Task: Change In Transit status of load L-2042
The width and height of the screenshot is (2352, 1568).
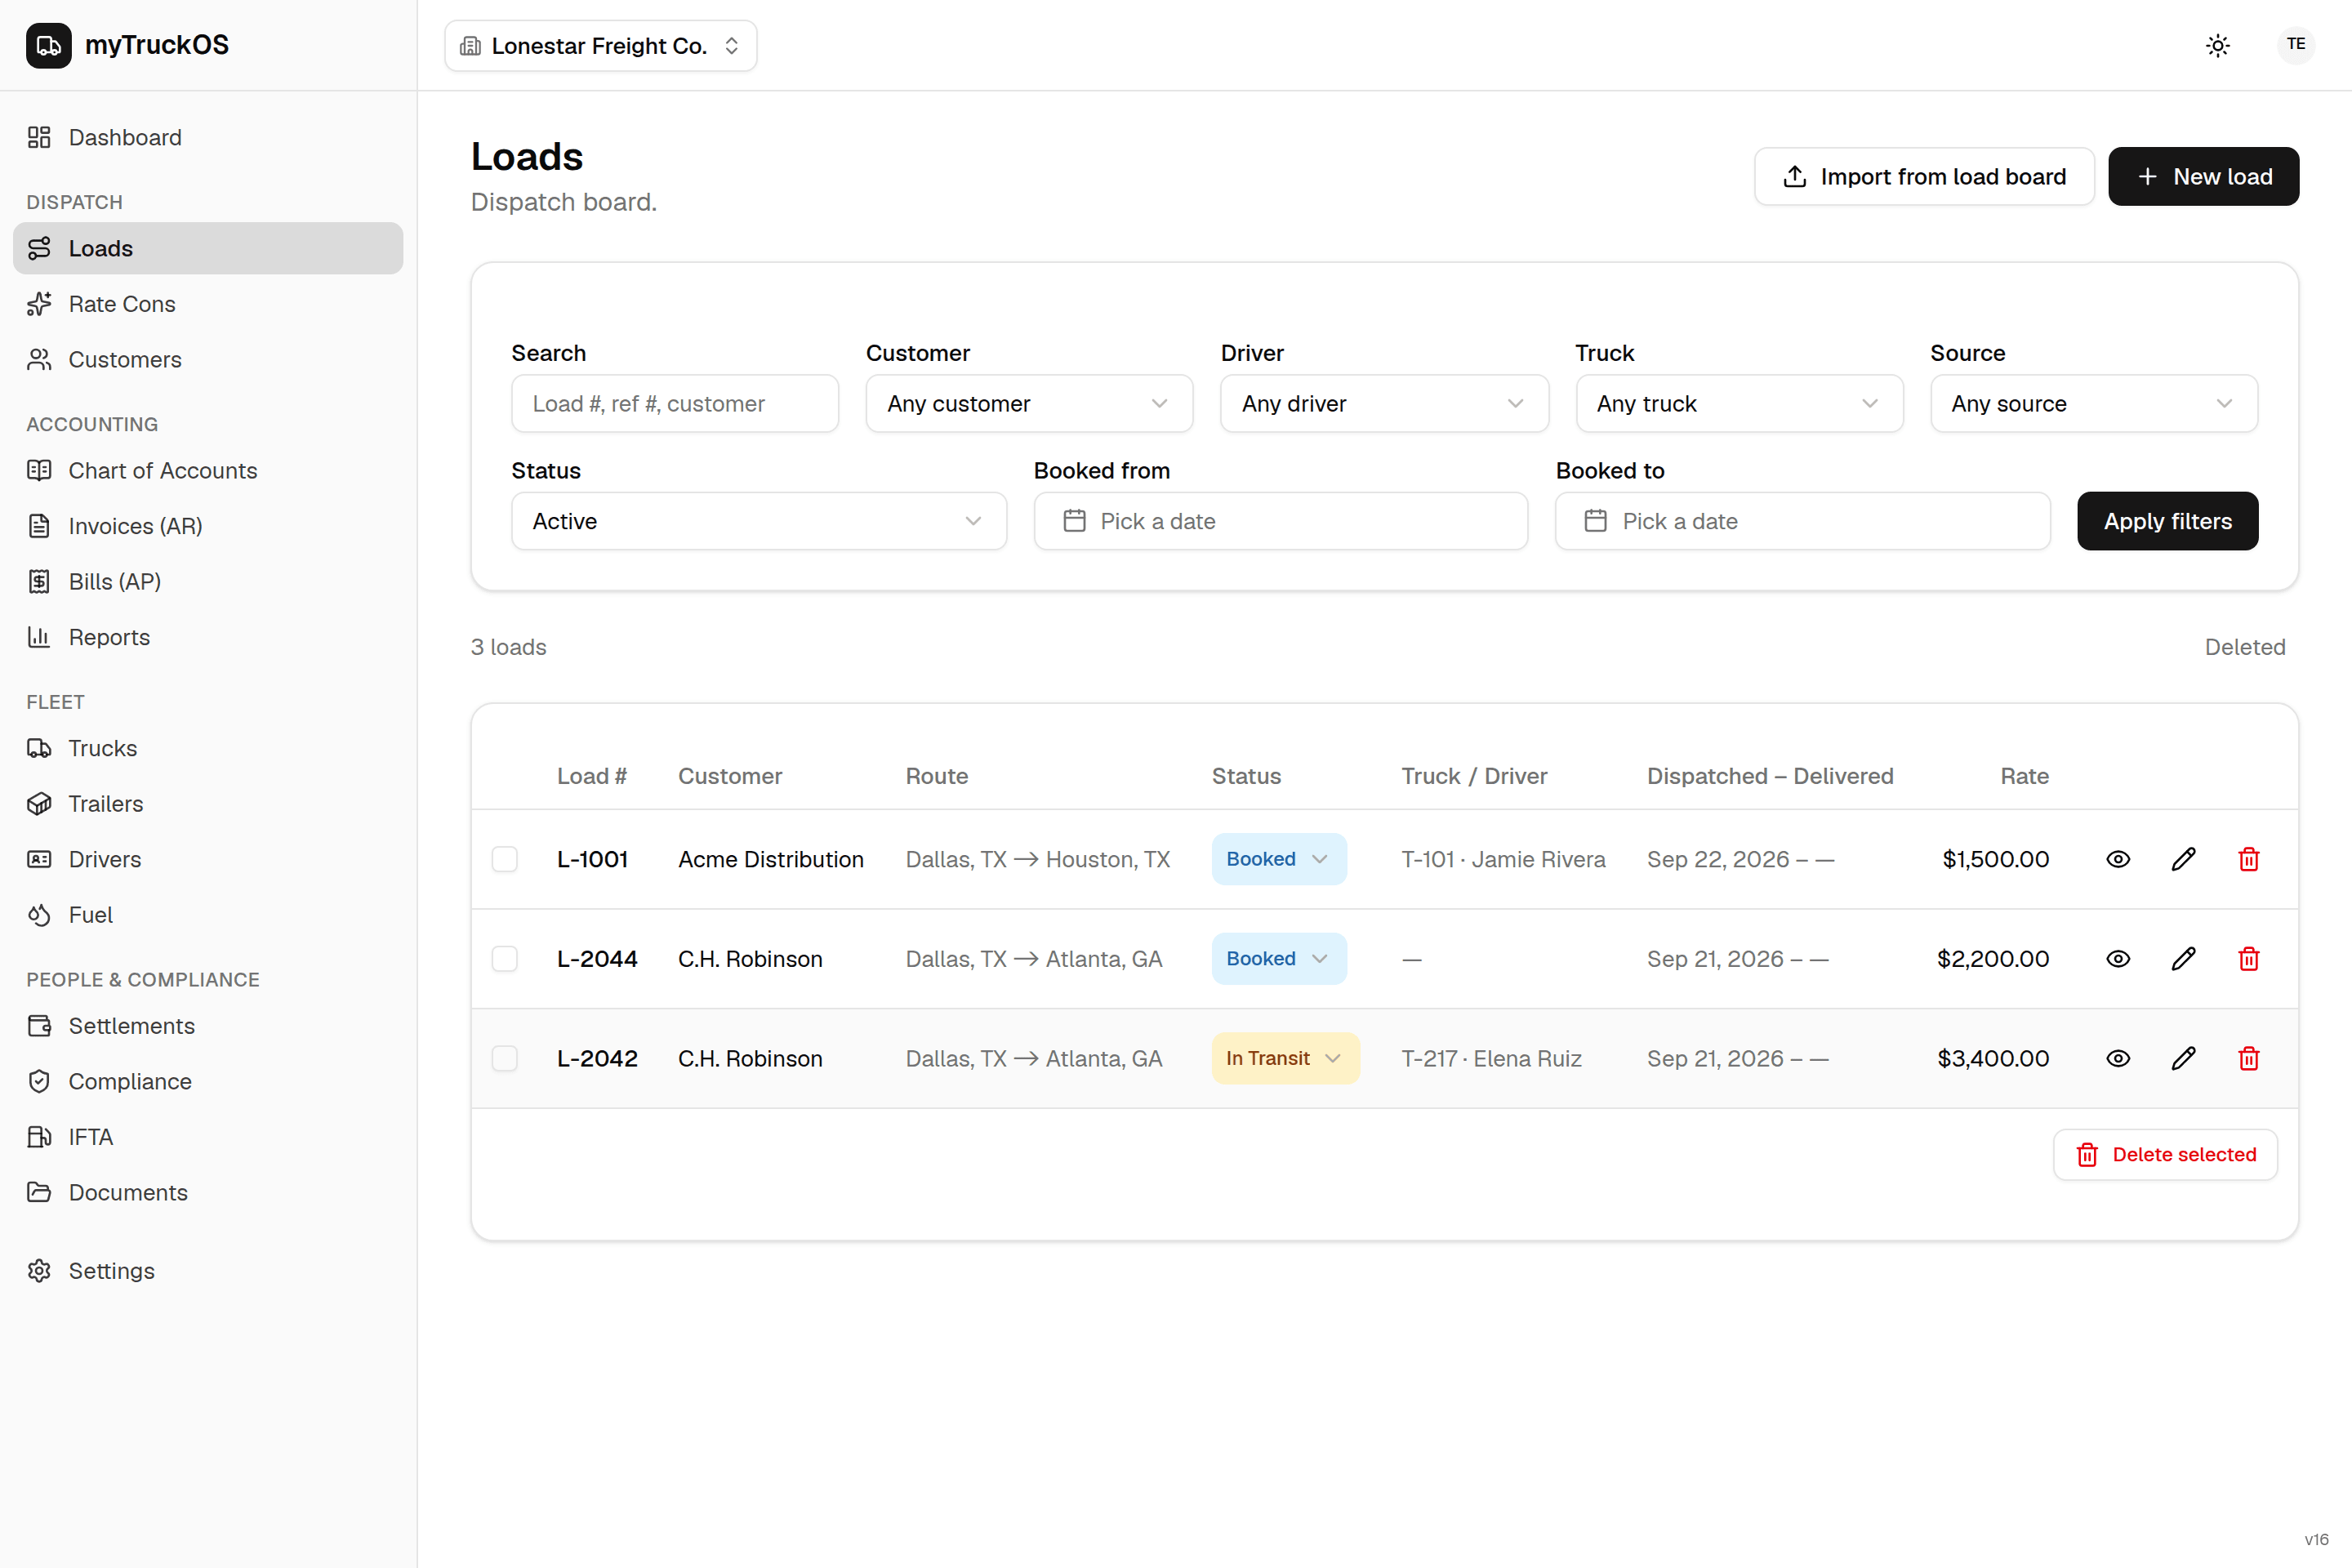Action: click(1285, 1058)
